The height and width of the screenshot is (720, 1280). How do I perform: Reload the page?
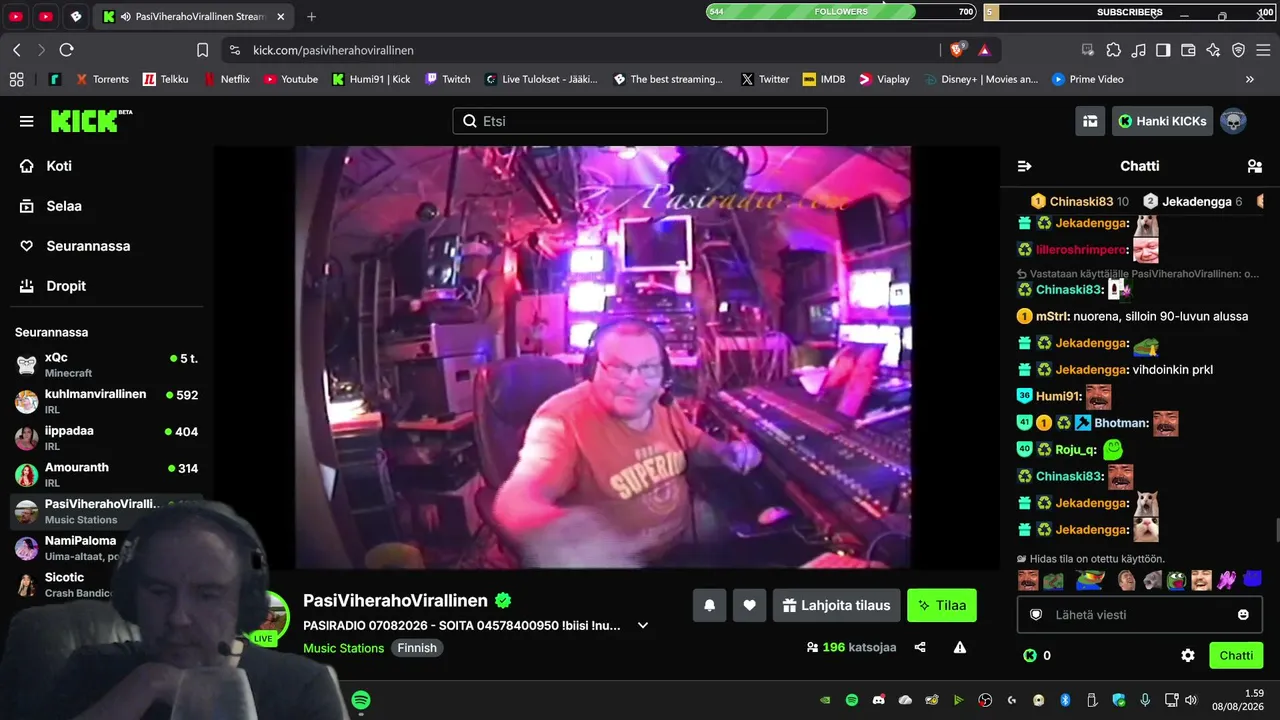67,50
